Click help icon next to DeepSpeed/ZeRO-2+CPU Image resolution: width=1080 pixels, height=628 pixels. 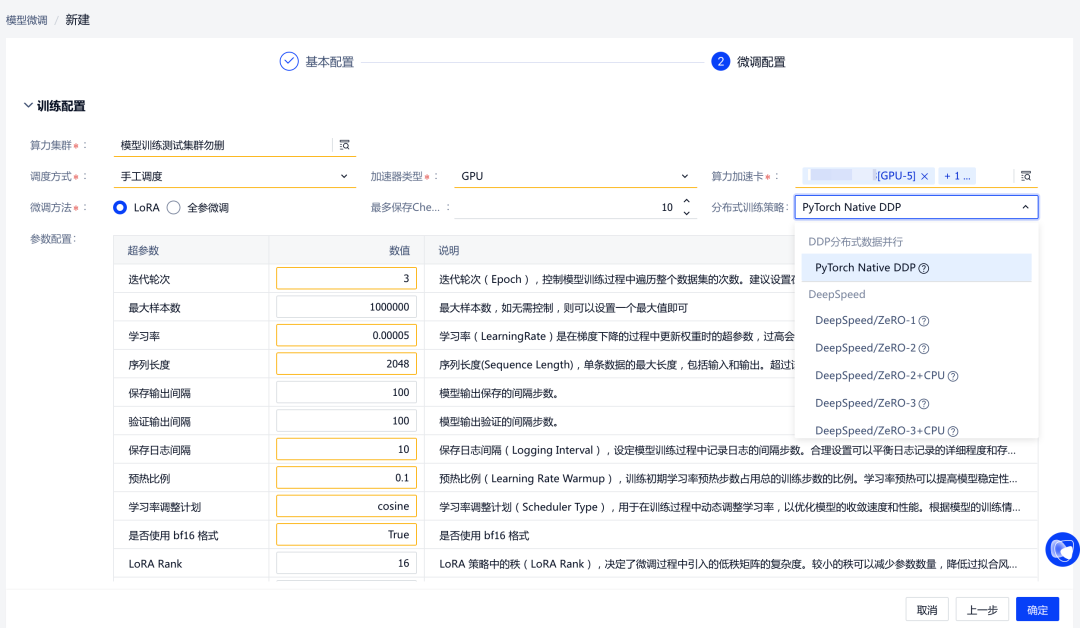[x=953, y=376]
